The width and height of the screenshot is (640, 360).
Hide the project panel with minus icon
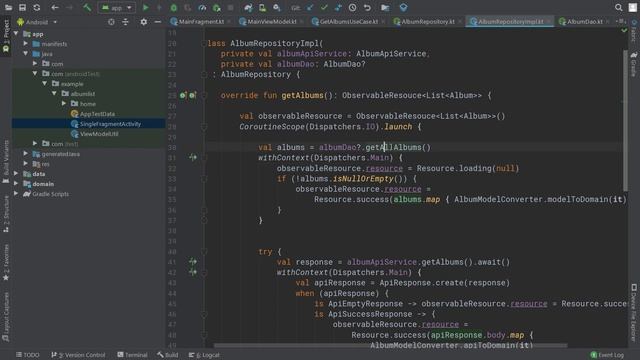click(158, 22)
